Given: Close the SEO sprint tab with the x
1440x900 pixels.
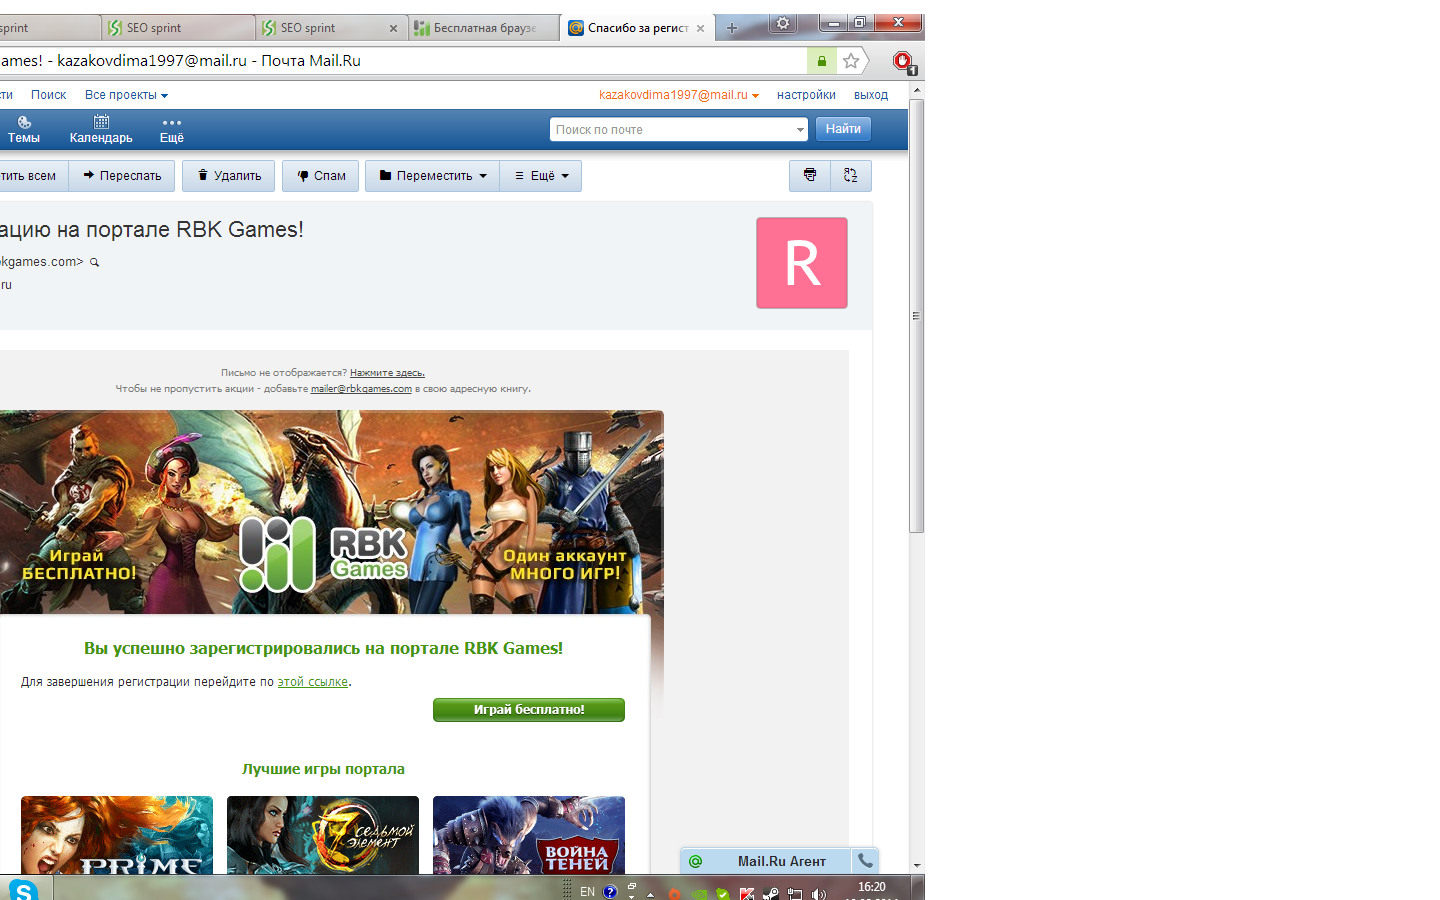Looking at the screenshot, I should click(393, 28).
